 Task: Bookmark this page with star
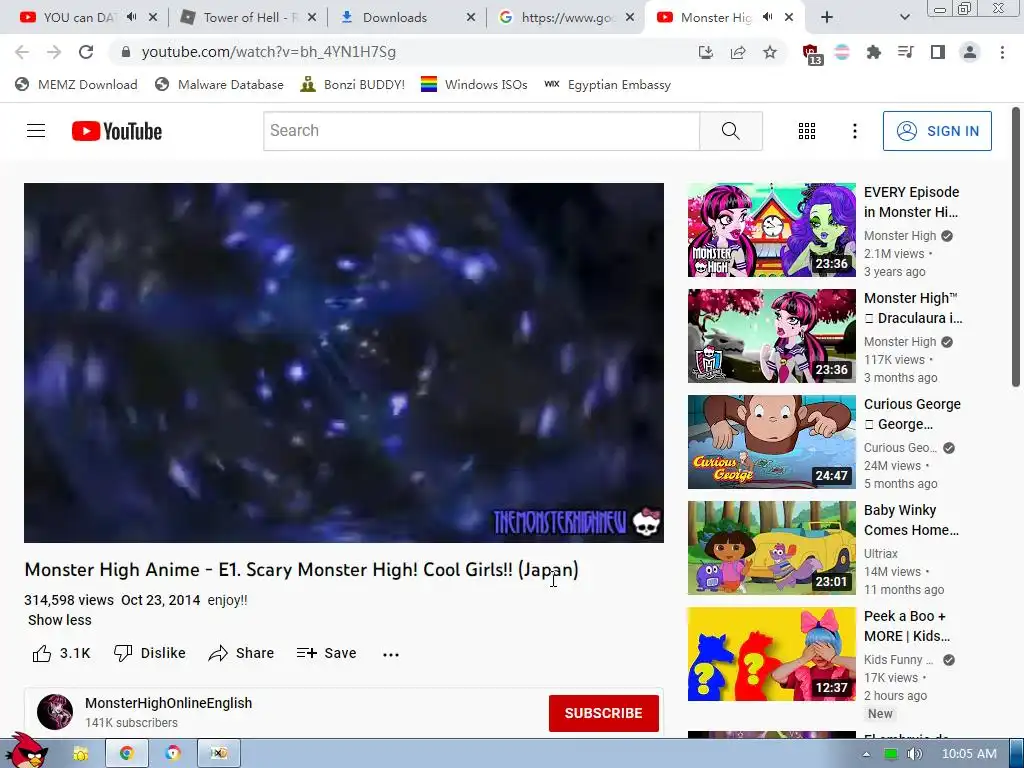(770, 52)
